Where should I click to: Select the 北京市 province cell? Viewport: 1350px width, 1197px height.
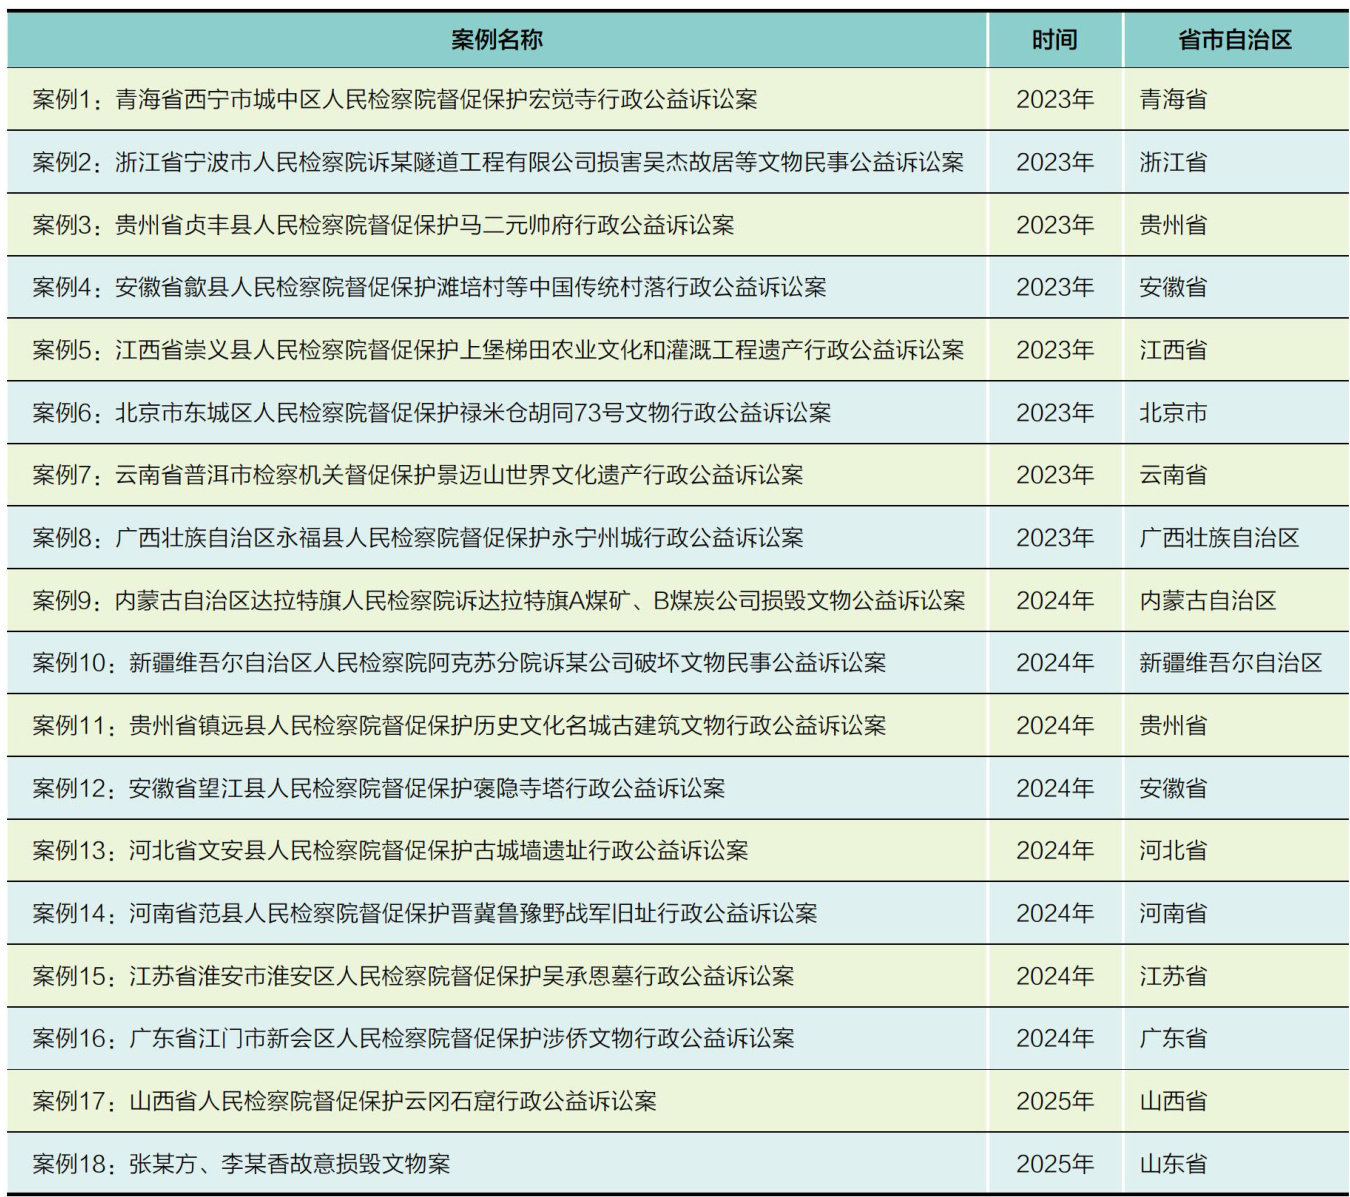click(x=1172, y=413)
